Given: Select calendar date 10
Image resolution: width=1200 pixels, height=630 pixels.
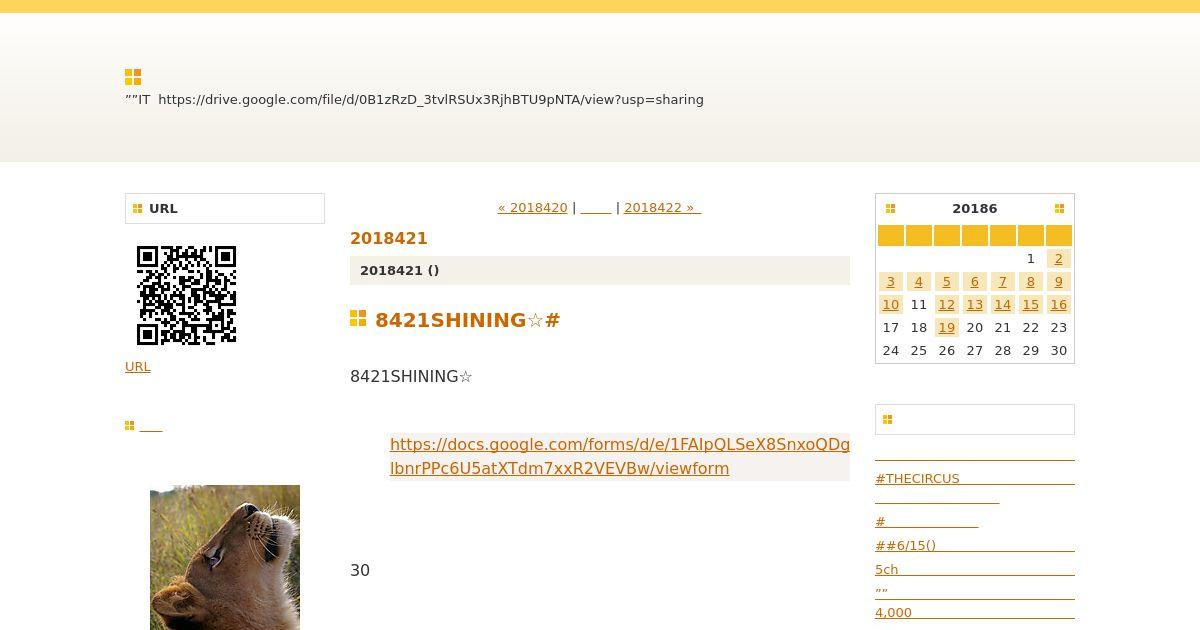Looking at the screenshot, I should [891, 305].
